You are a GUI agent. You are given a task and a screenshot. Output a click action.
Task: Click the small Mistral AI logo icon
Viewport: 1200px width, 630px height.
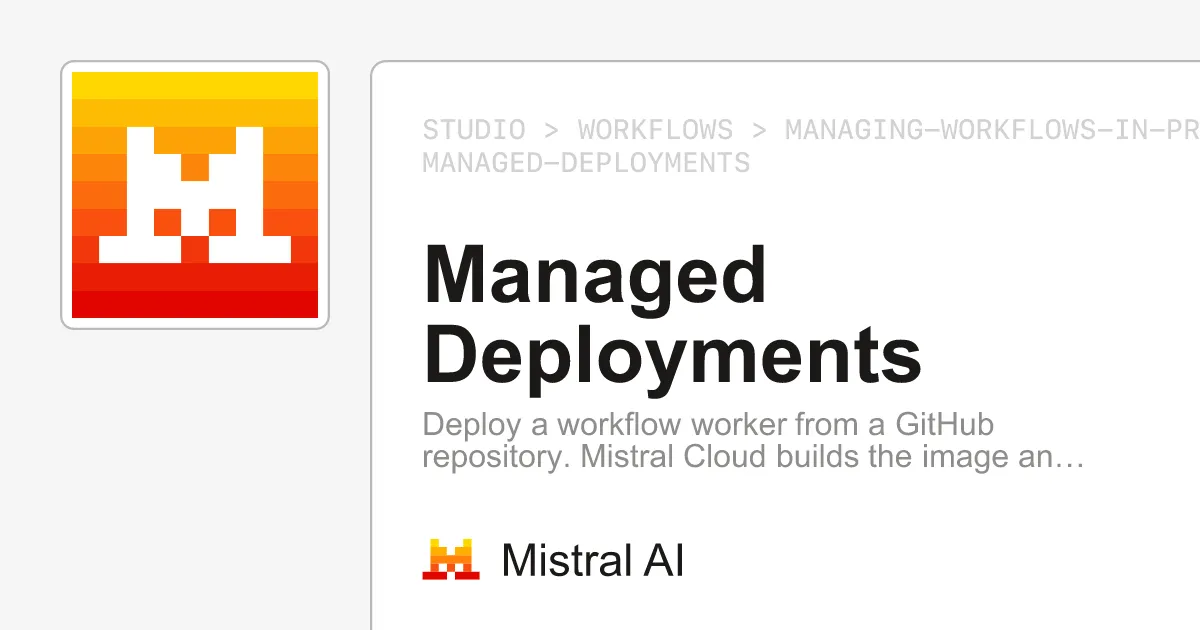pyautogui.click(x=452, y=559)
